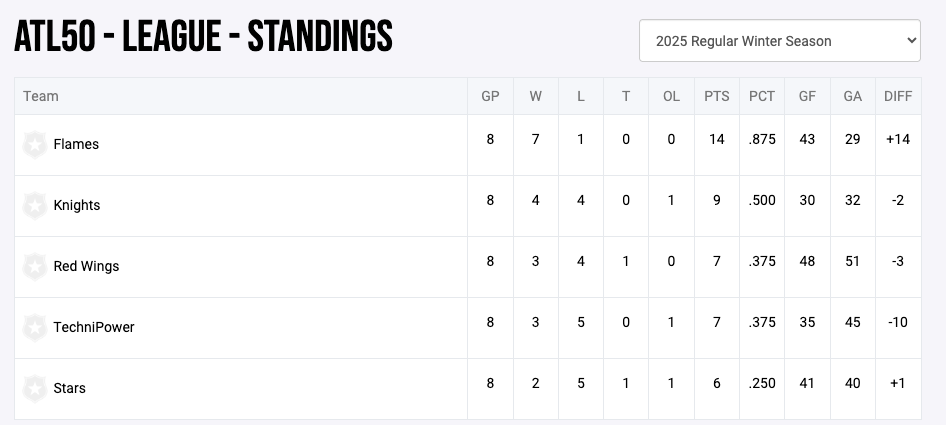Sort by the GF column header
Screen dimensions: 946x425
807,97
